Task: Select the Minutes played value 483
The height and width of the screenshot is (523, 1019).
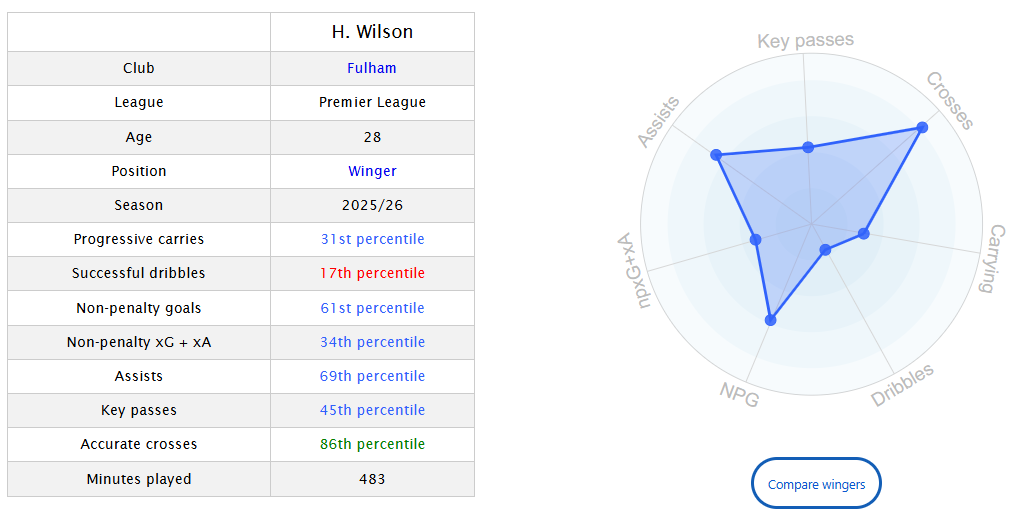Action: 372,479
